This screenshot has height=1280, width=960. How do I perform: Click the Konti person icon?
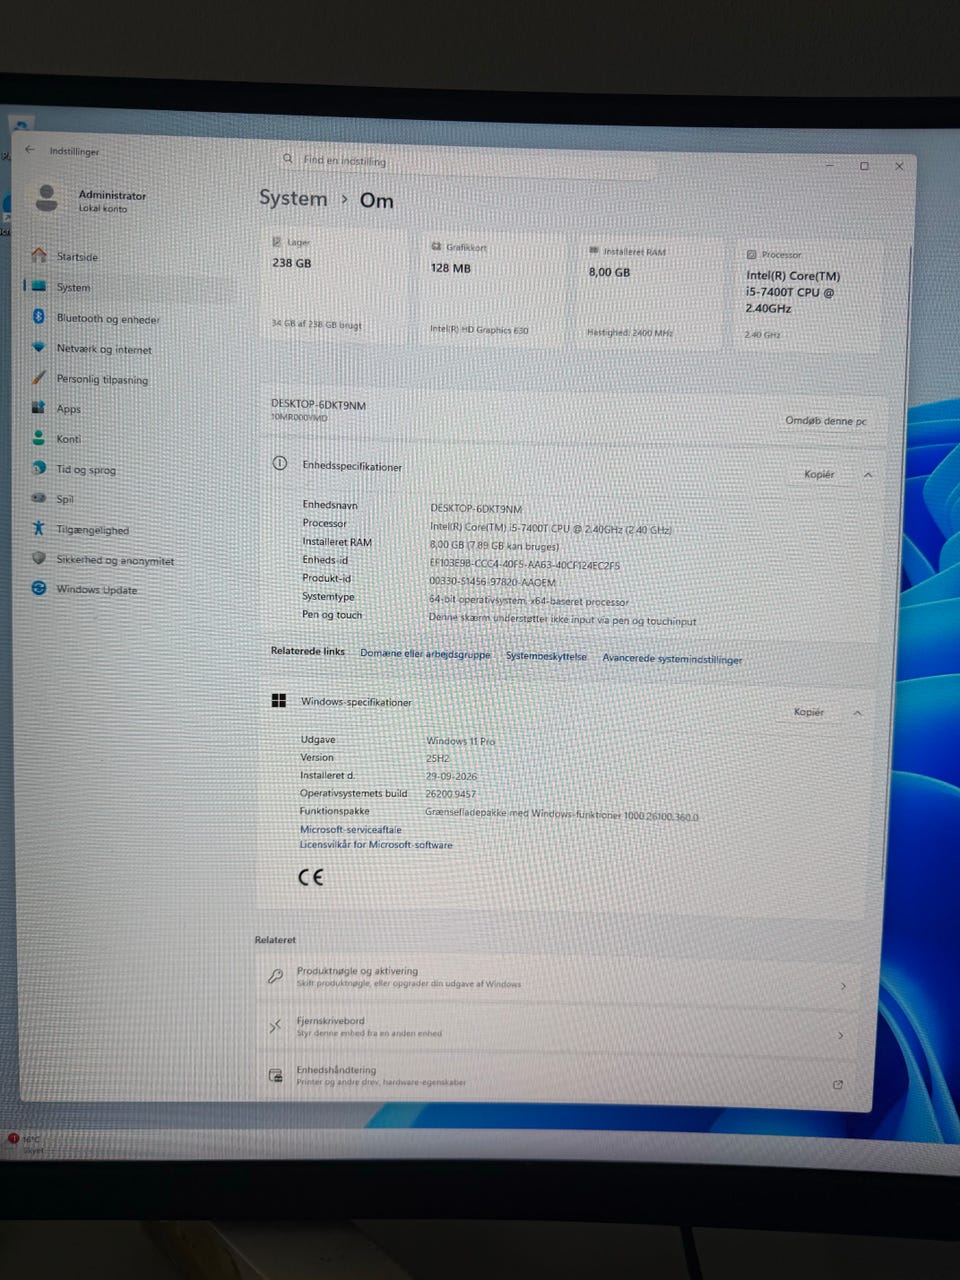(x=38, y=437)
